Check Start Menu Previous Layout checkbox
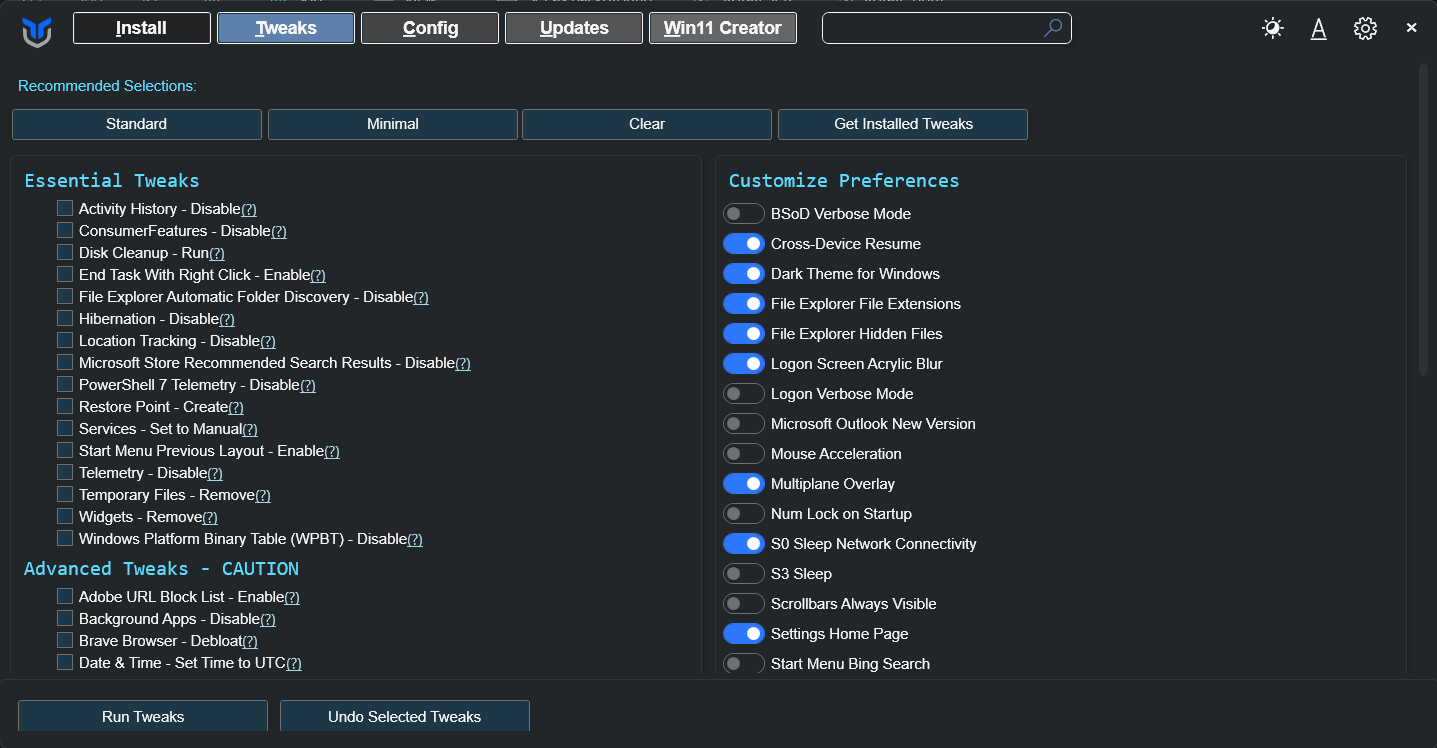 (x=65, y=450)
